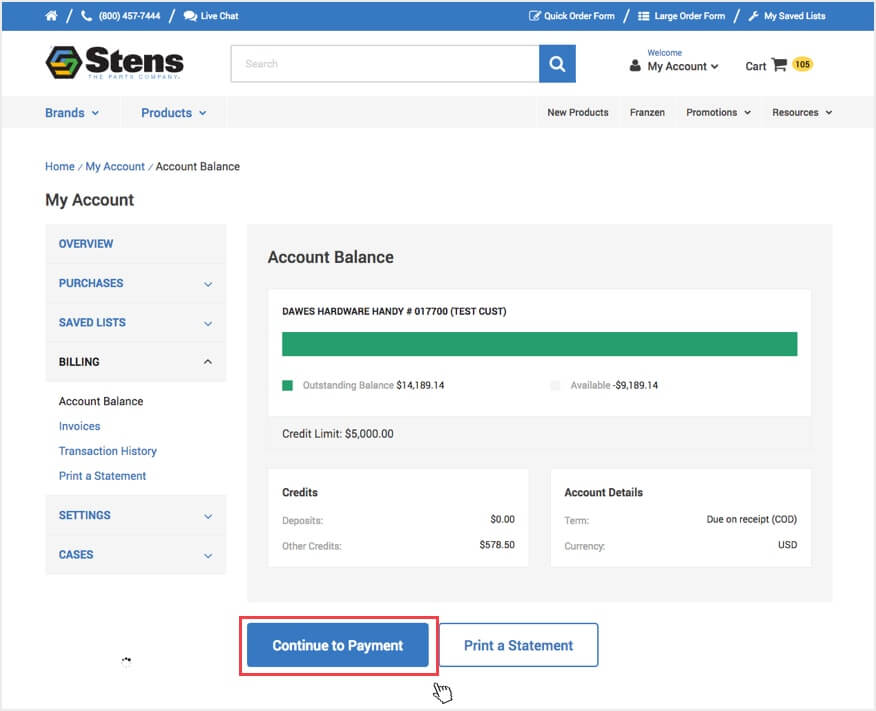This screenshot has width=876, height=711.
Task: Select New Products in the navigation bar
Action: pyautogui.click(x=577, y=113)
